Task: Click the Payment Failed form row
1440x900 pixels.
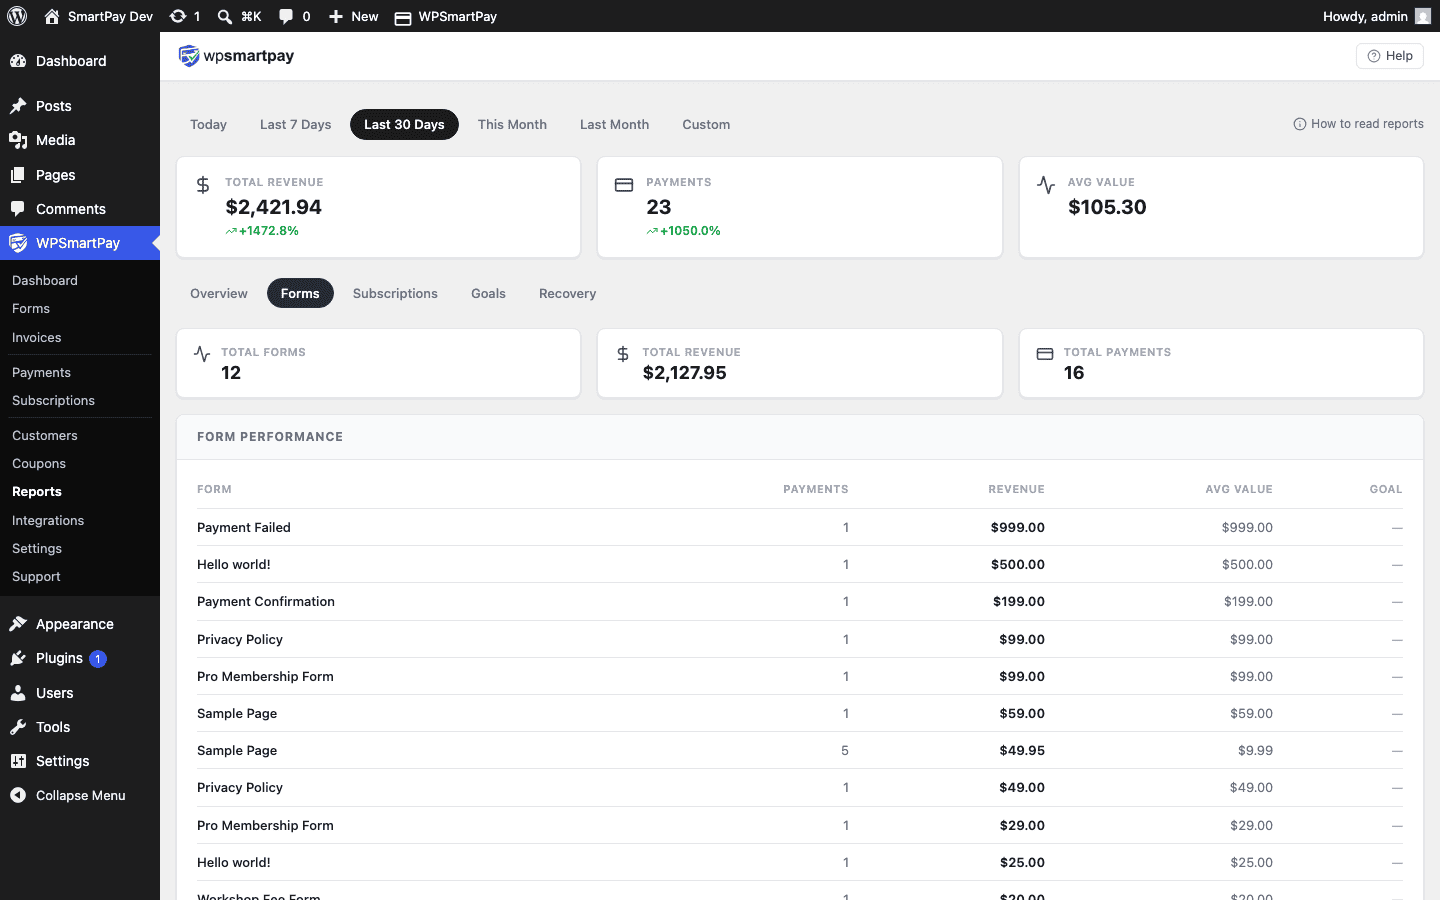Action: 800,527
